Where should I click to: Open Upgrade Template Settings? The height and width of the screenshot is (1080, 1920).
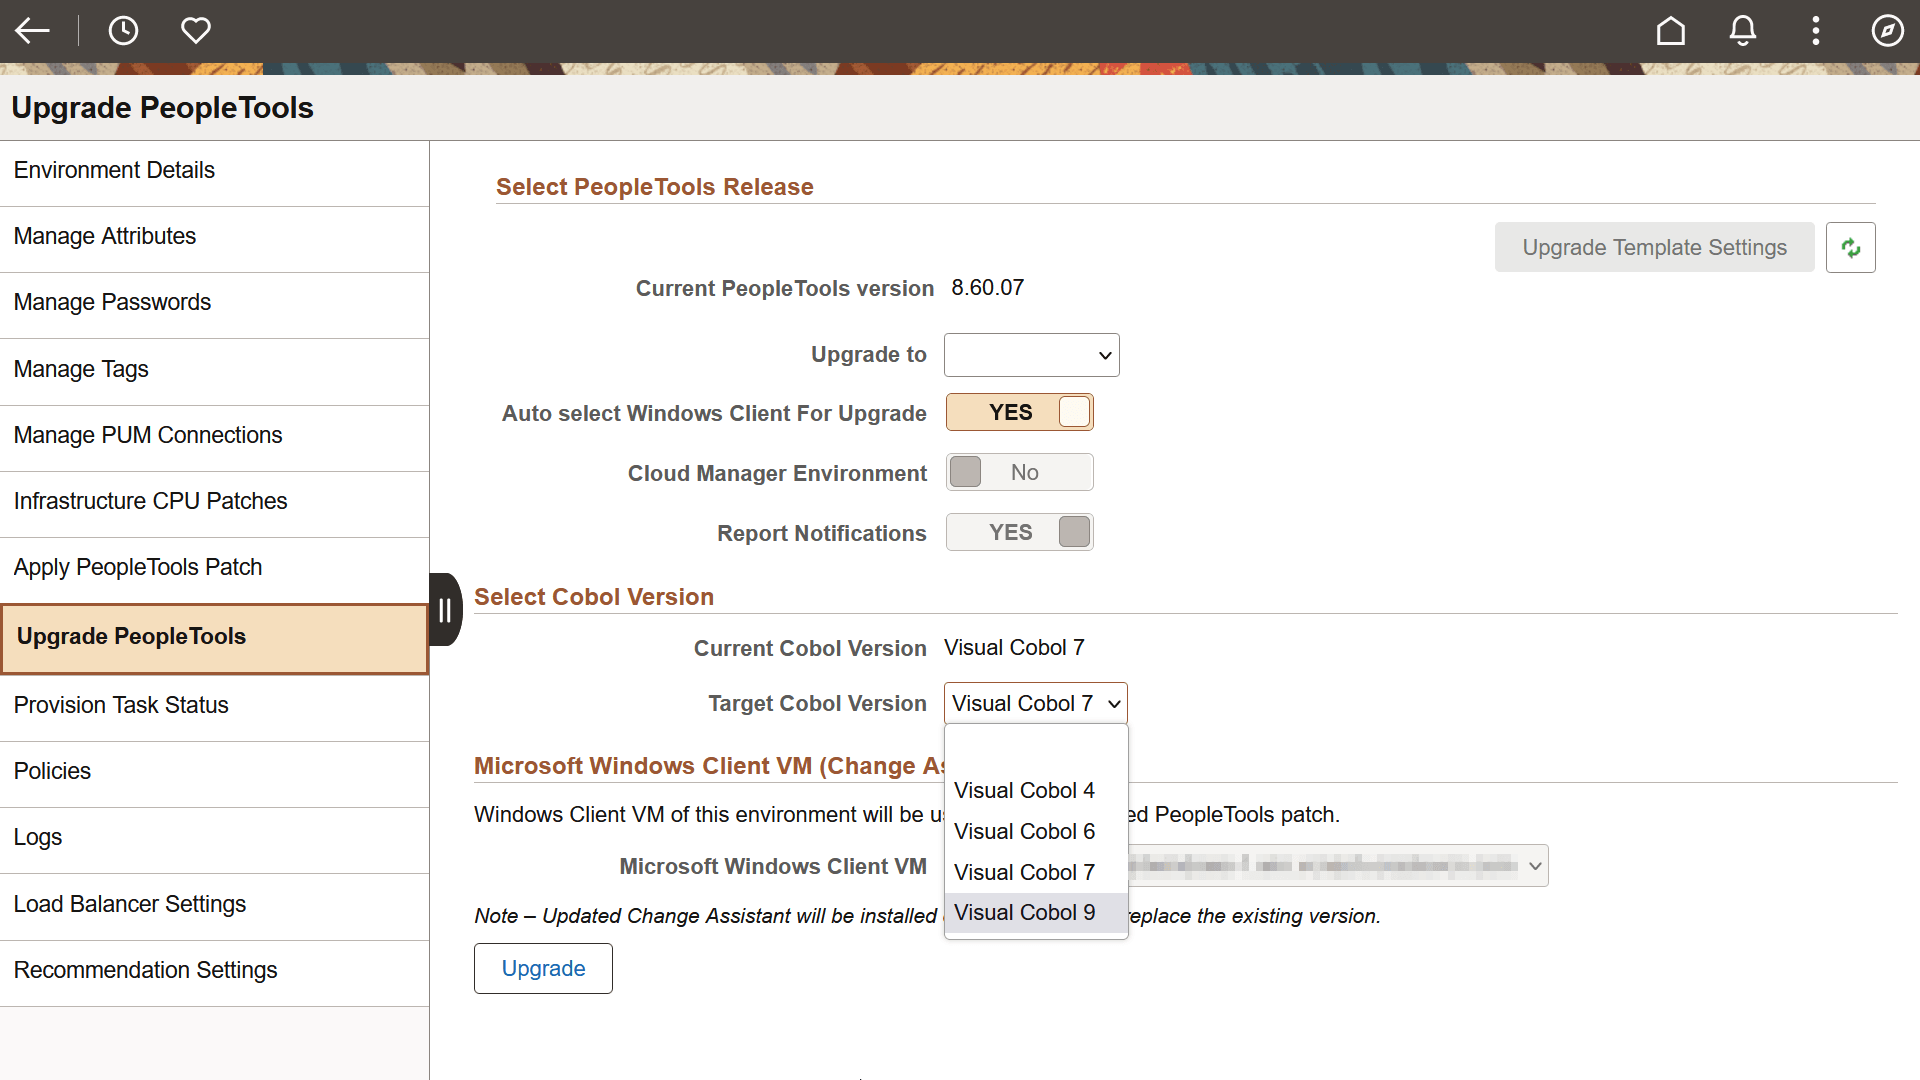tap(1654, 247)
